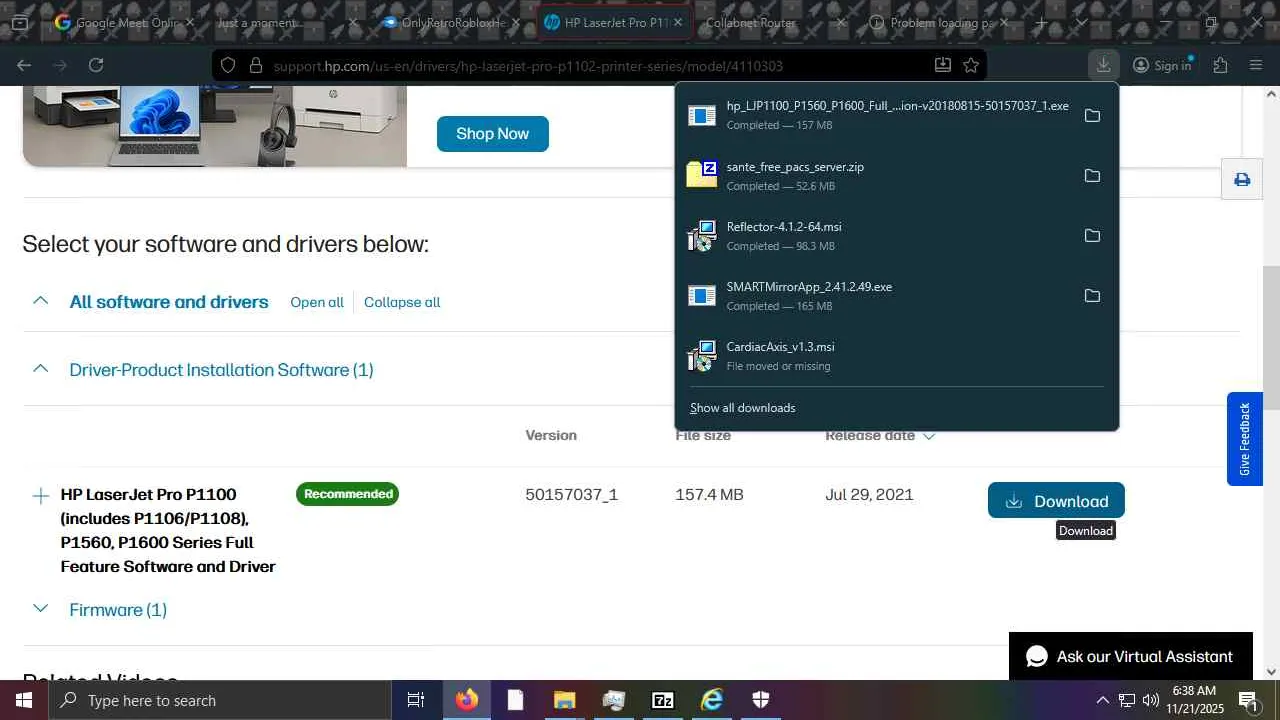Screen dimensions: 1280x720
Task: Open Windows Security from the taskbar
Action: (761, 700)
